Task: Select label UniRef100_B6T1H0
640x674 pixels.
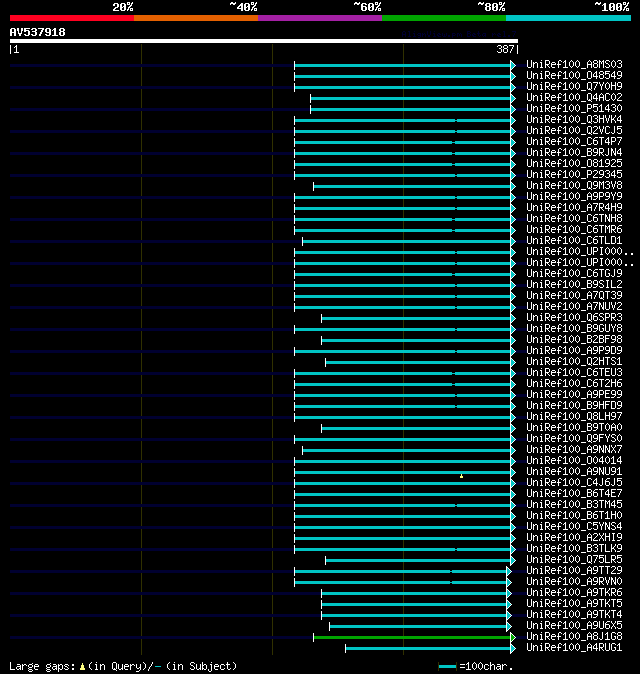Action: point(574,516)
